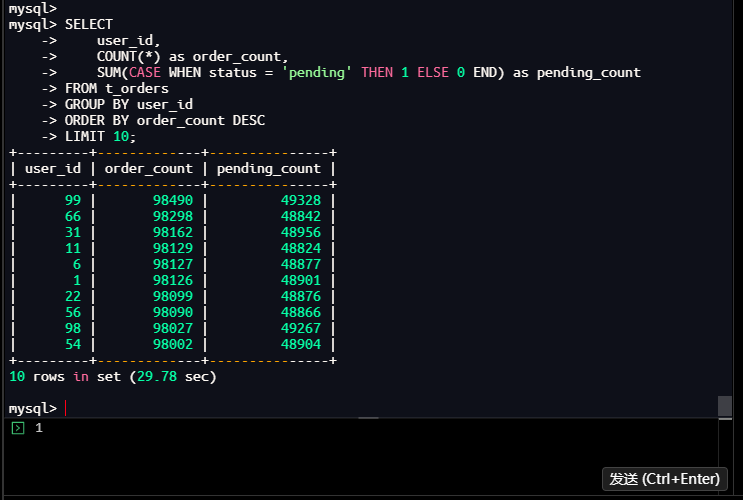Click the 'ORDER BY order_count DESC' line
The image size is (743, 500).
pos(165,121)
